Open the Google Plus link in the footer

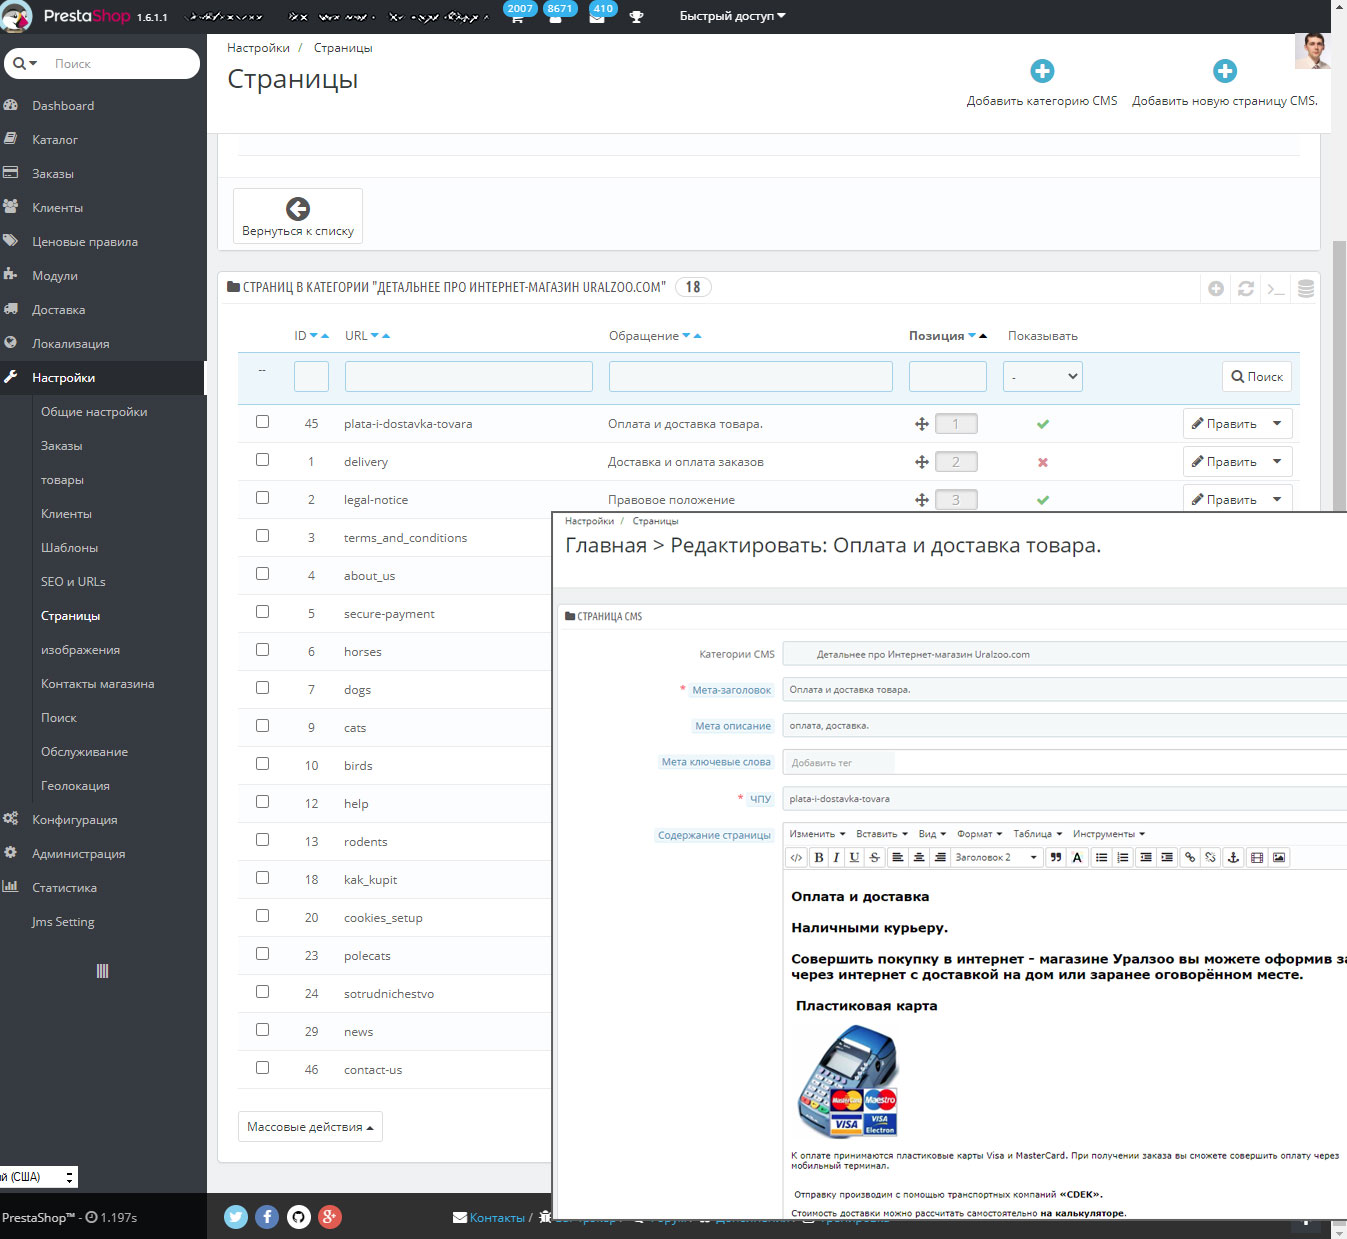pos(330,1216)
